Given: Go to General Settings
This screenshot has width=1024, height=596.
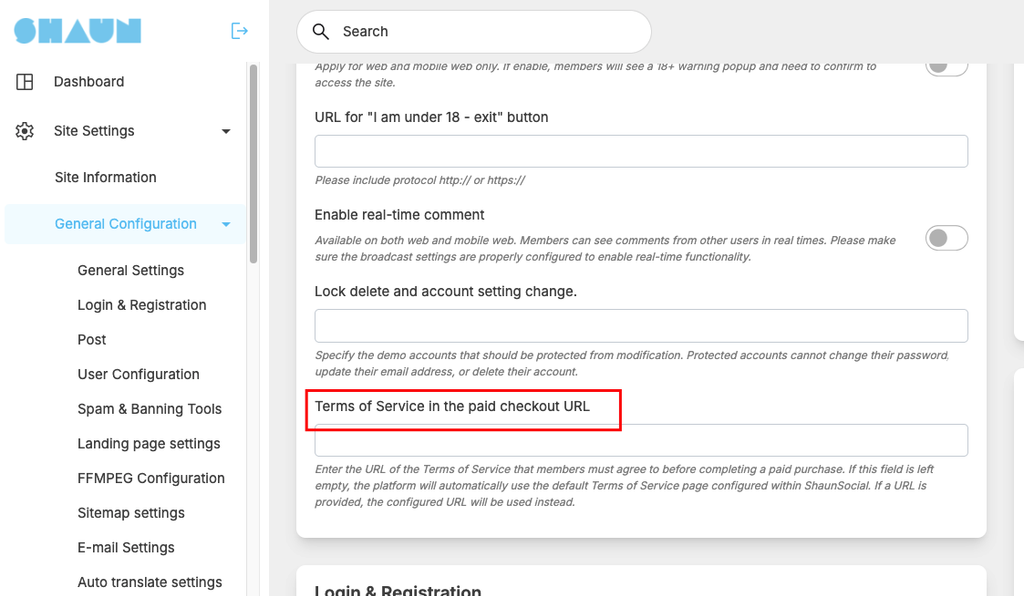Looking at the screenshot, I should (x=131, y=270).
